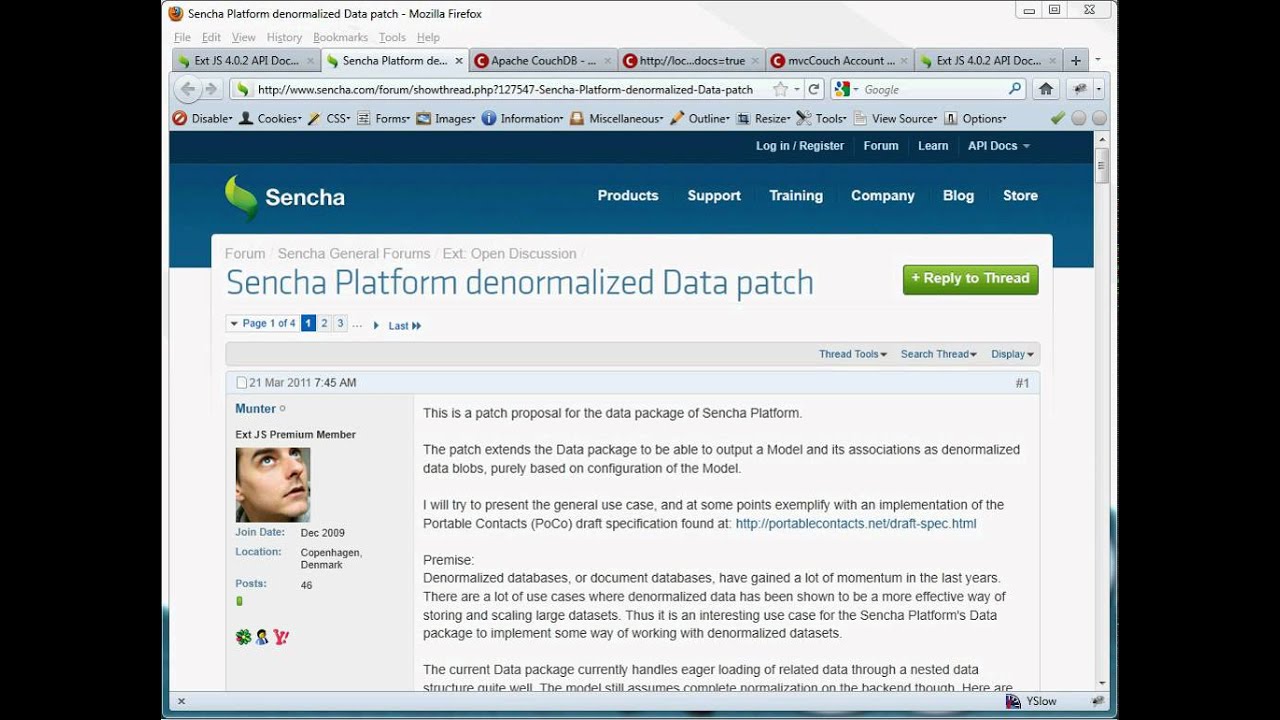The width and height of the screenshot is (1280, 720).
Task: Click the URL address field
Action: pos(505,89)
